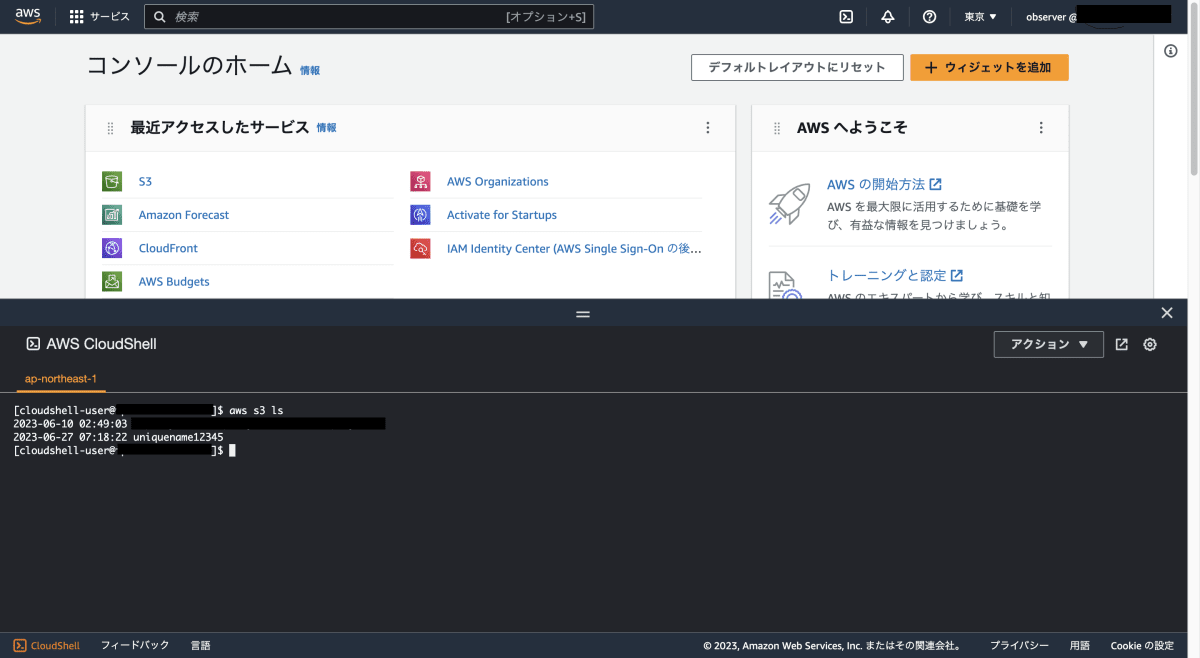Click the aws s3 ls command text
1200x658 pixels.
257,411
